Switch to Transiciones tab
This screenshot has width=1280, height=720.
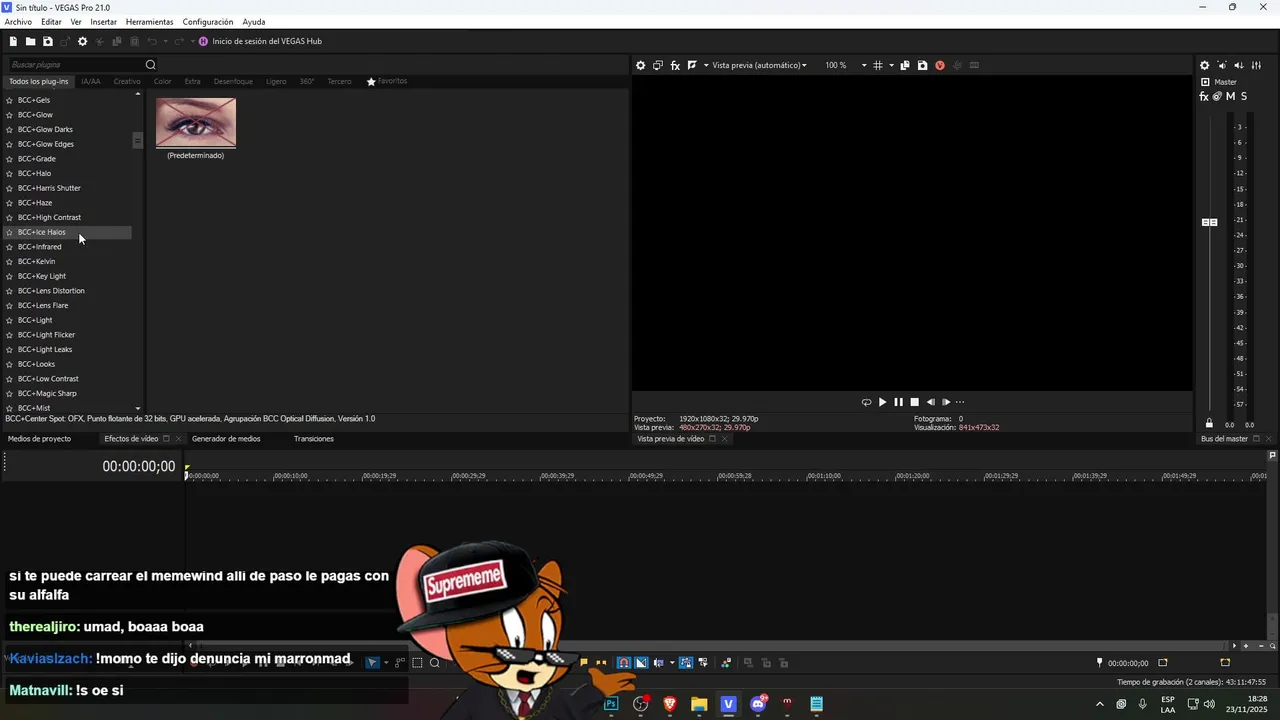pos(314,439)
